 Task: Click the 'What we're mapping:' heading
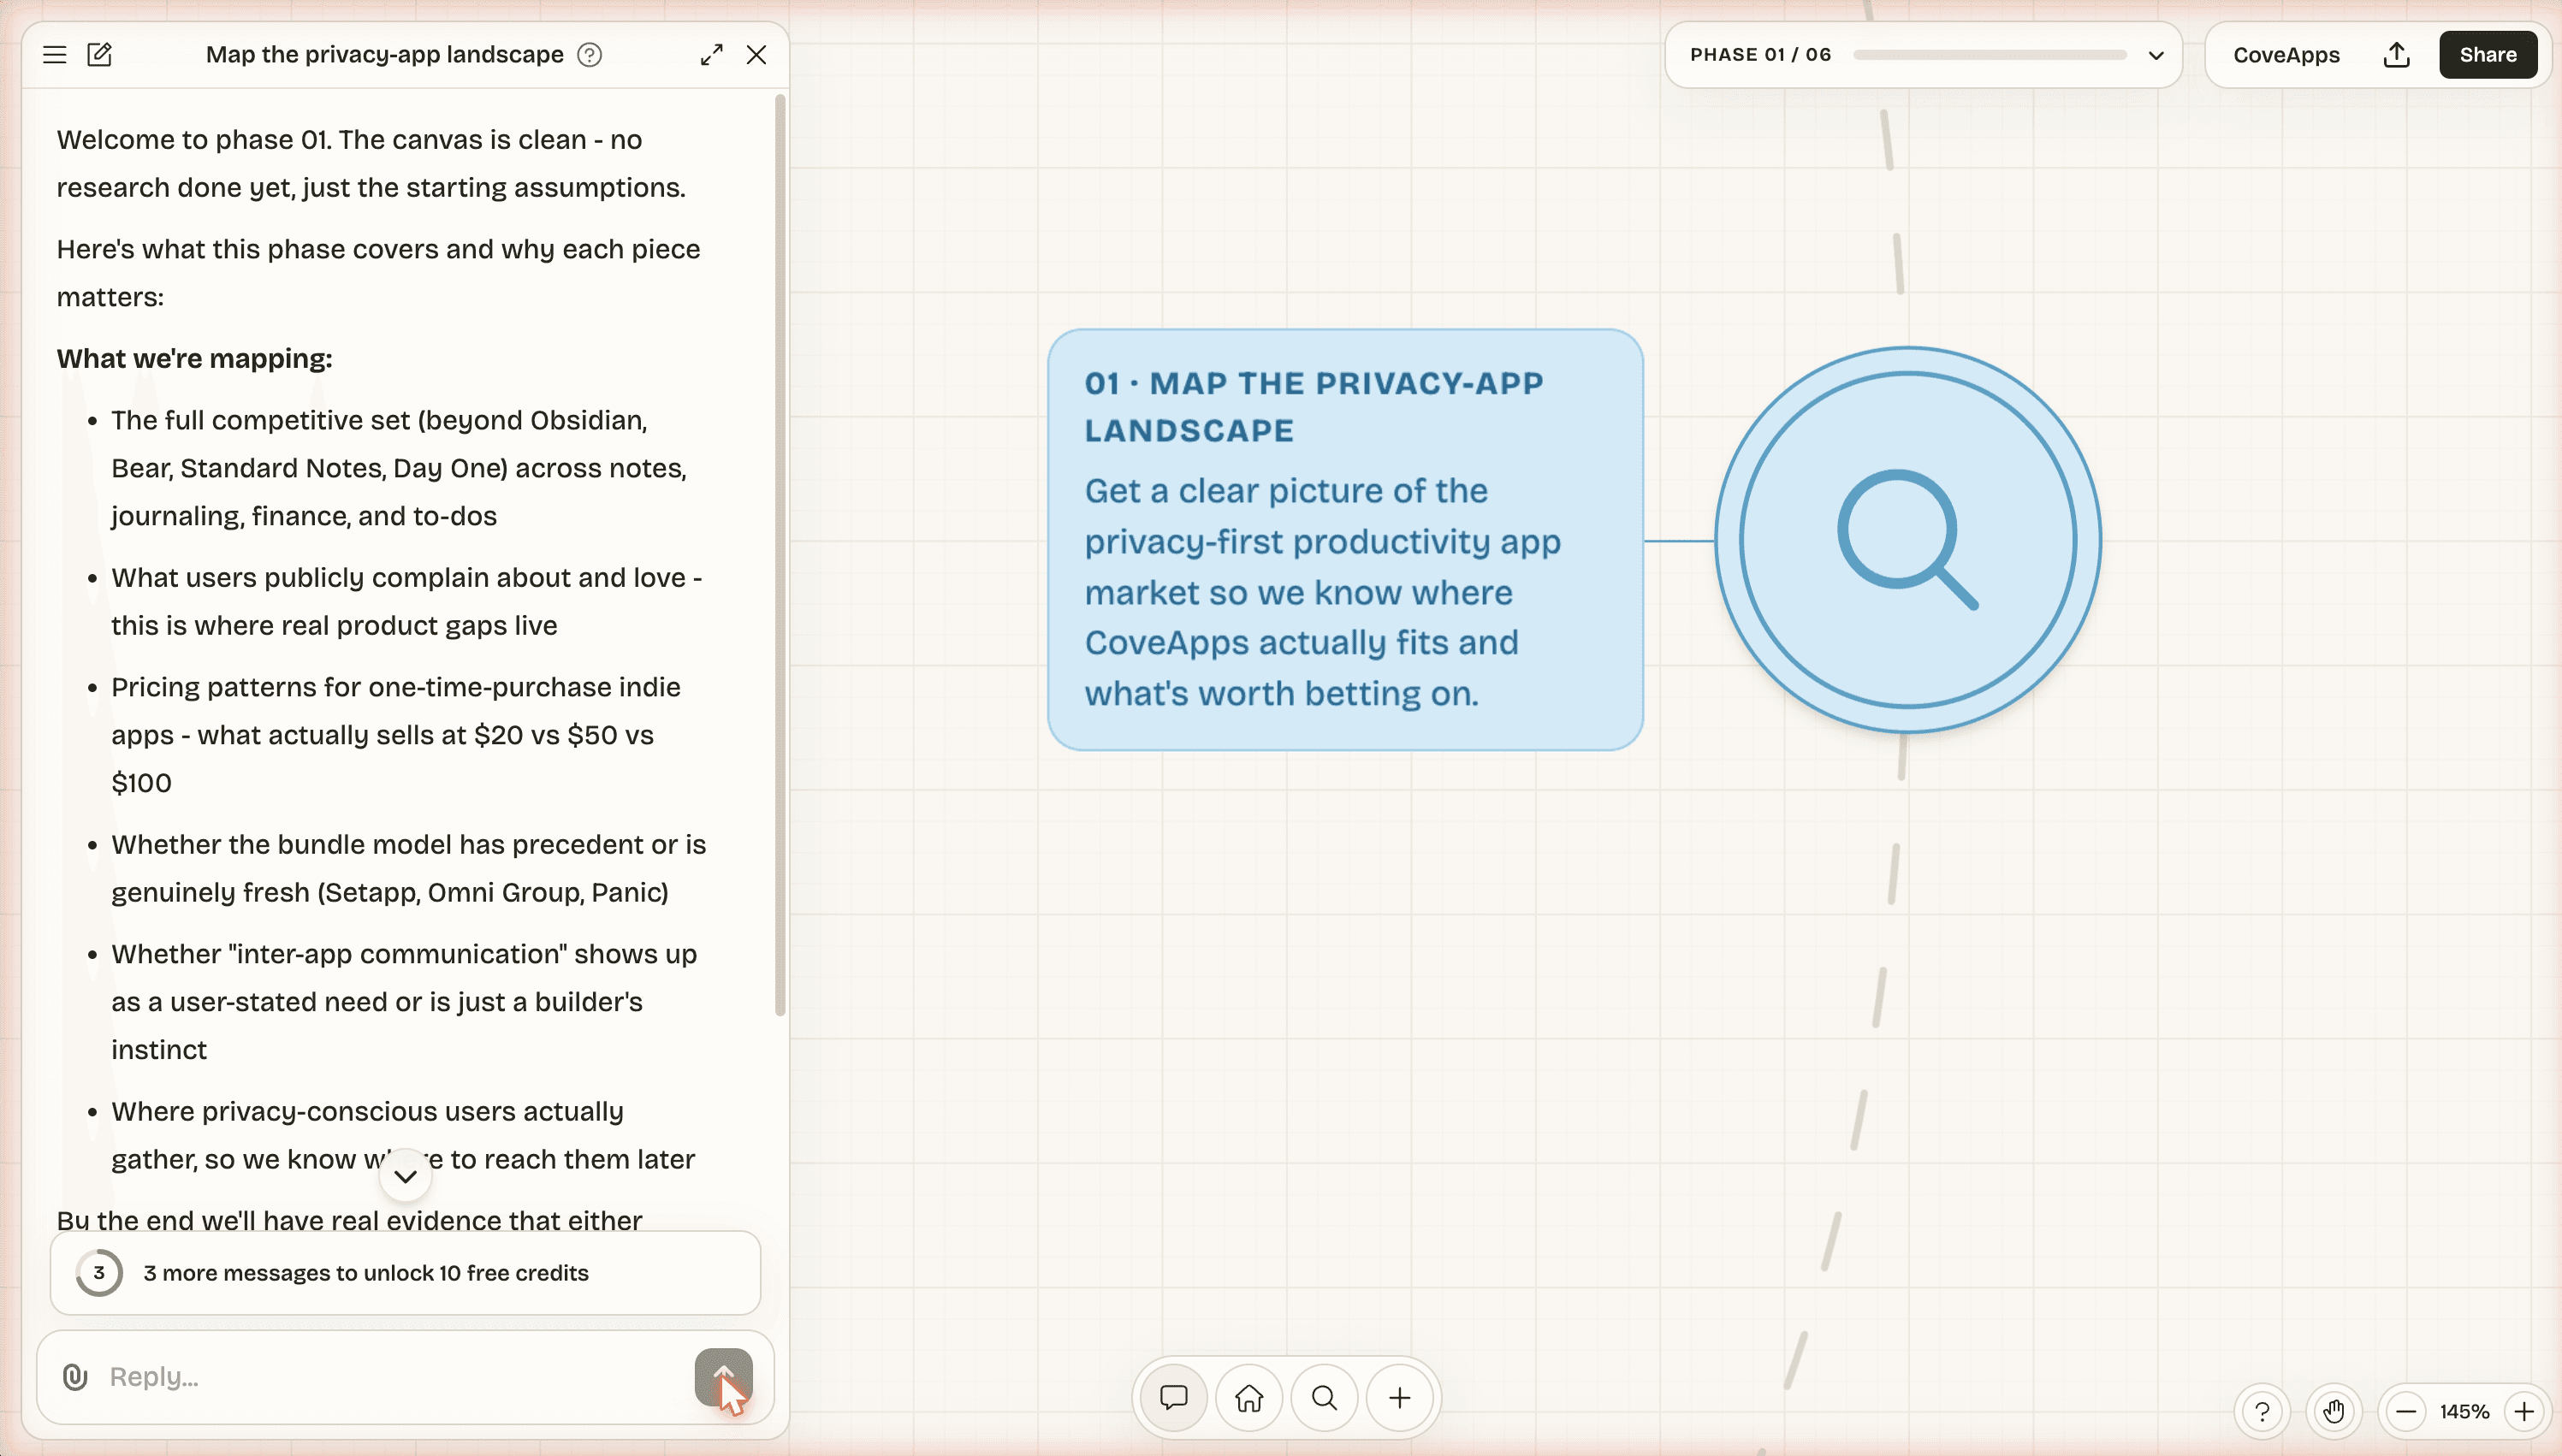tap(195, 359)
